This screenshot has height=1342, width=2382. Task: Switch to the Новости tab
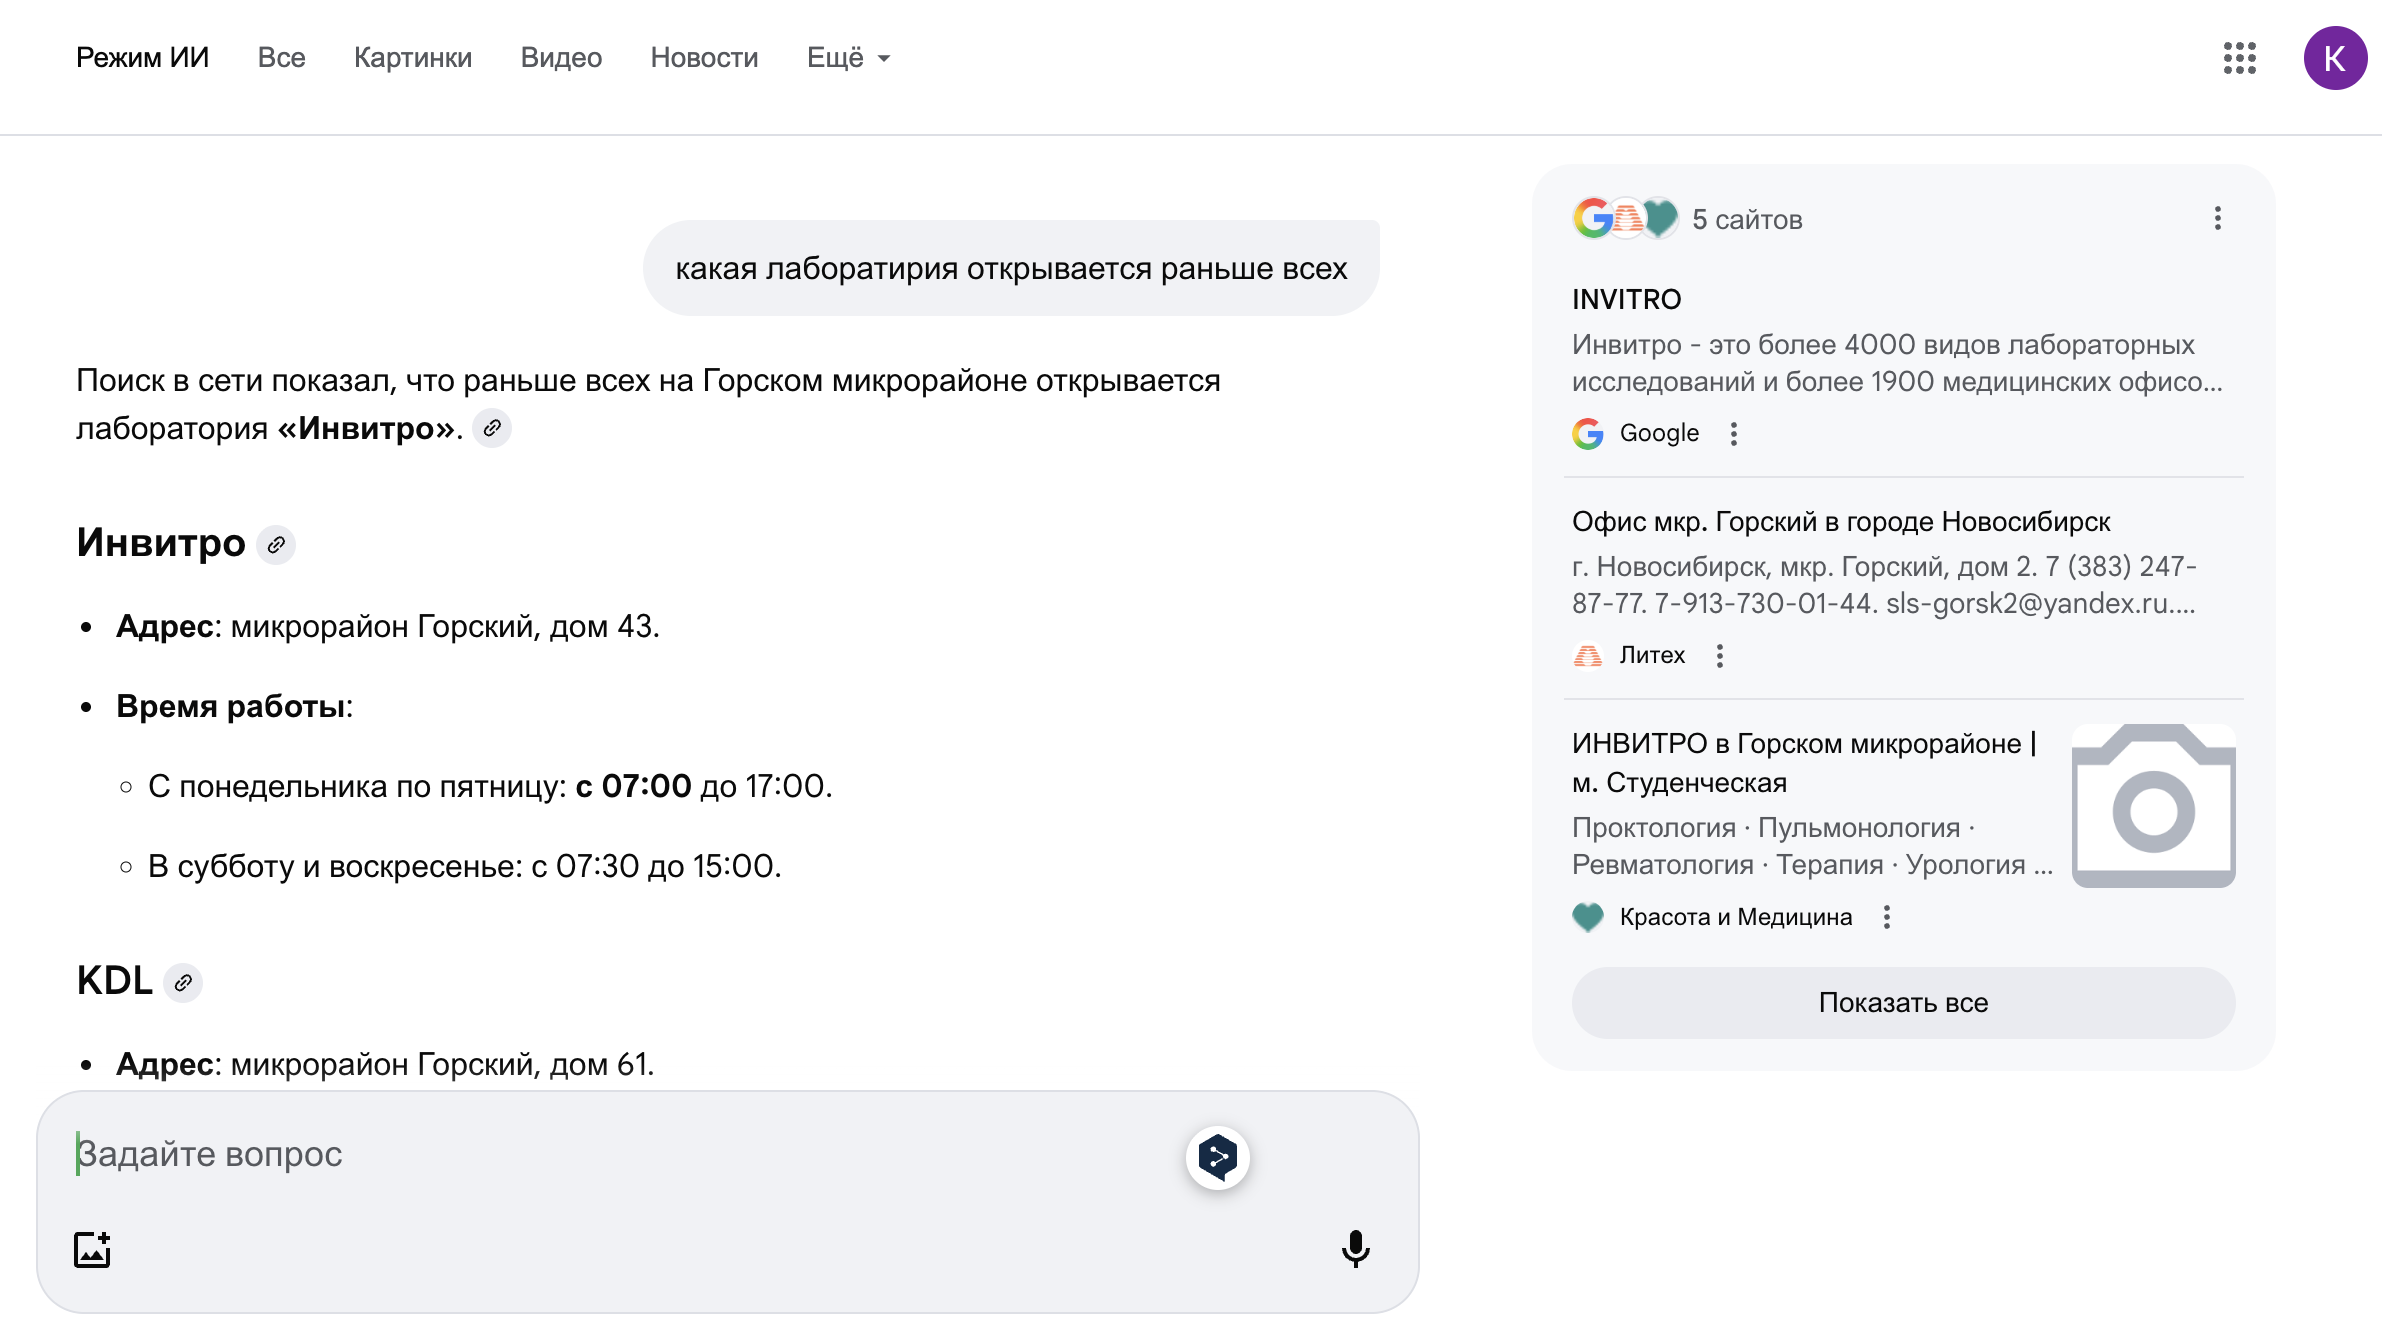click(704, 58)
